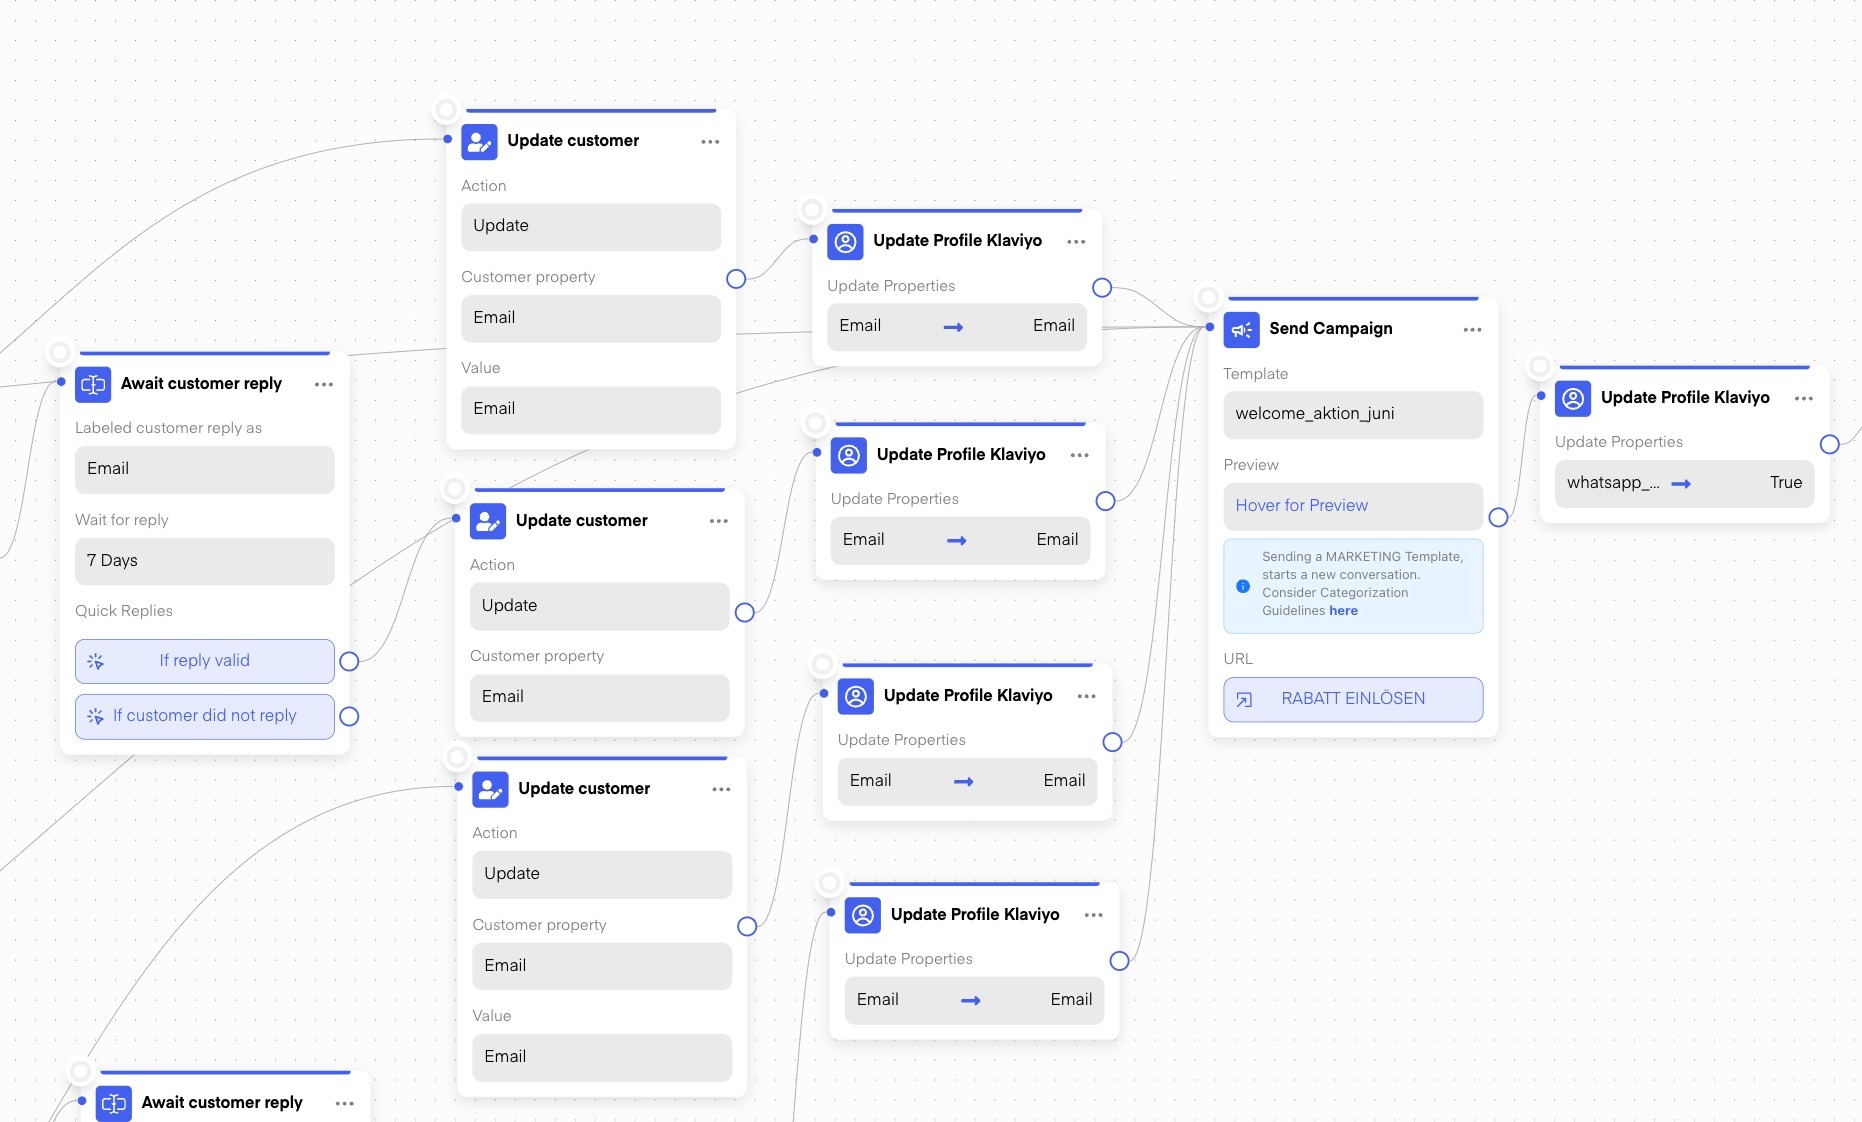The image size is (1862, 1122).
Task: Open the Labeled customer reply as Email field
Action: pyautogui.click(x=205, y=469)
